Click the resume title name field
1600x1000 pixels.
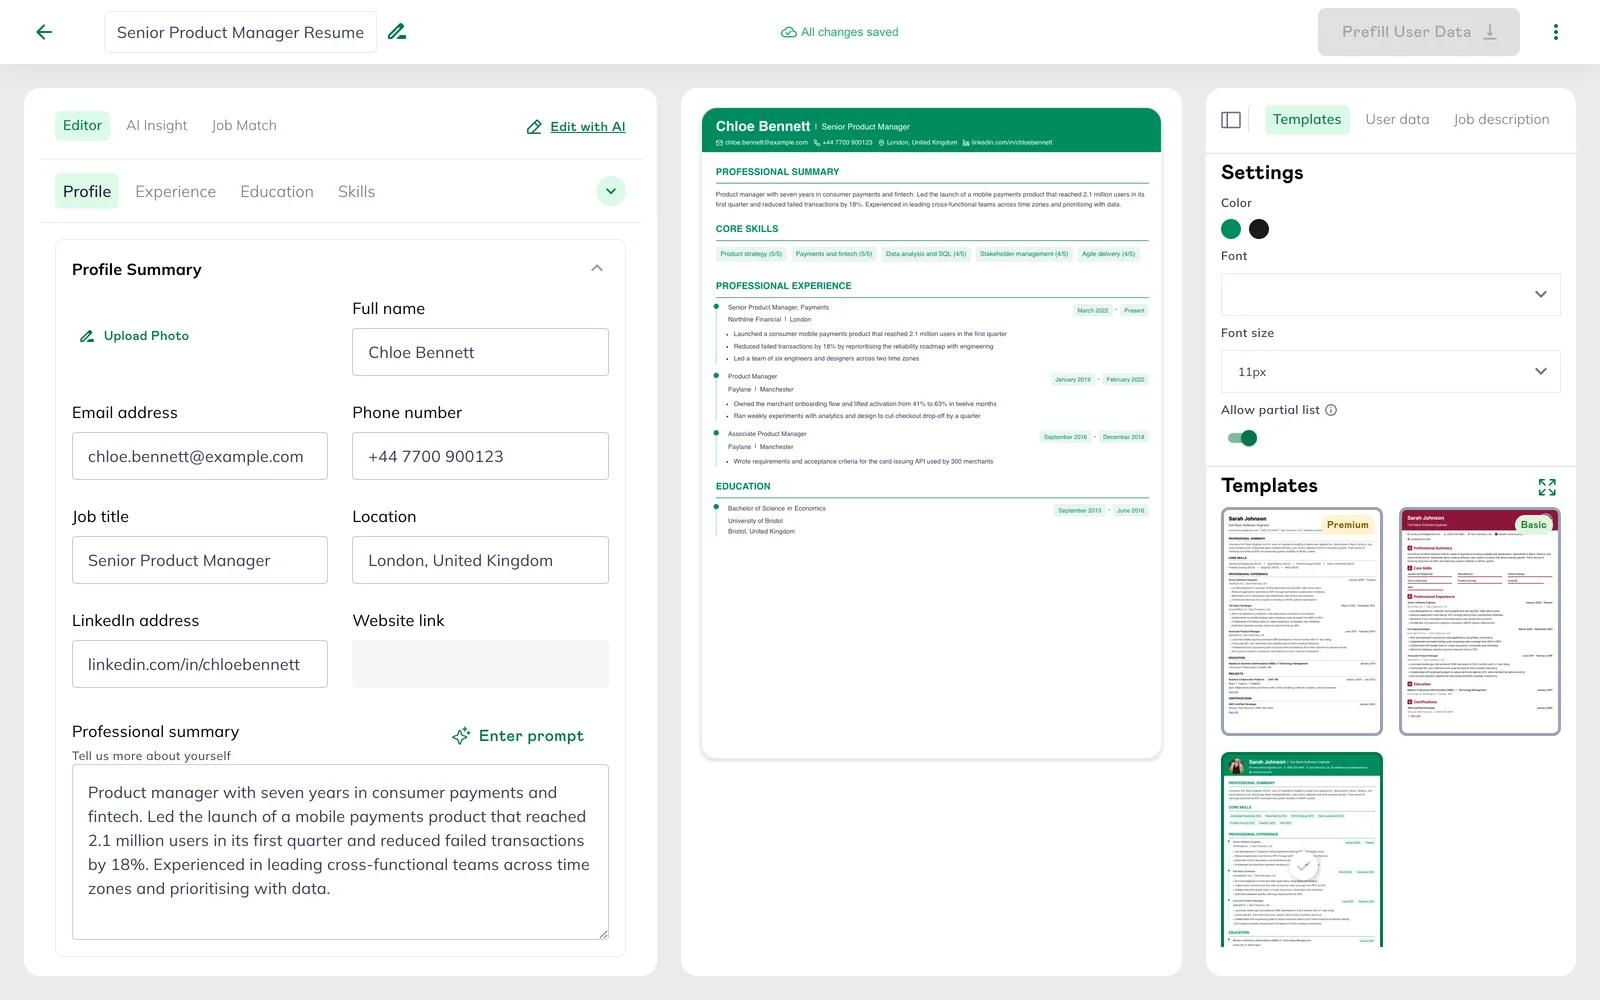click(x=240, y=32)
